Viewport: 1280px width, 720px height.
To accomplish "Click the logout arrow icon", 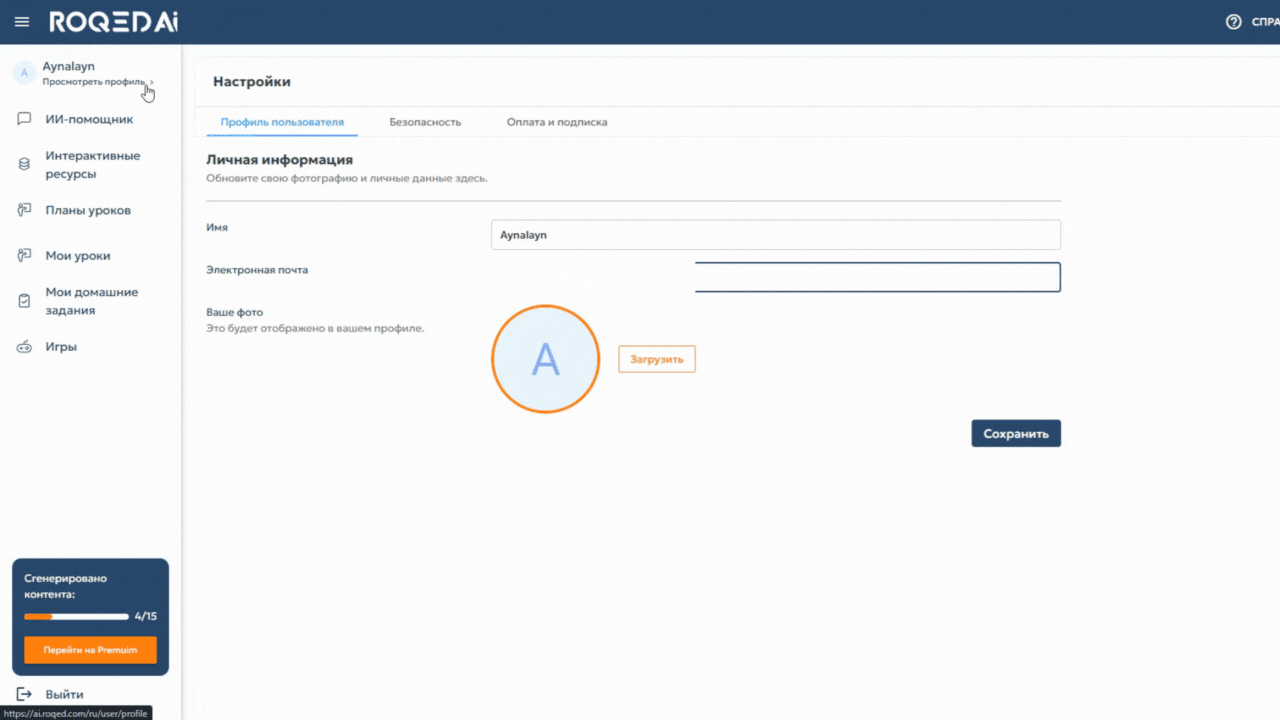I will coord(25,694).
